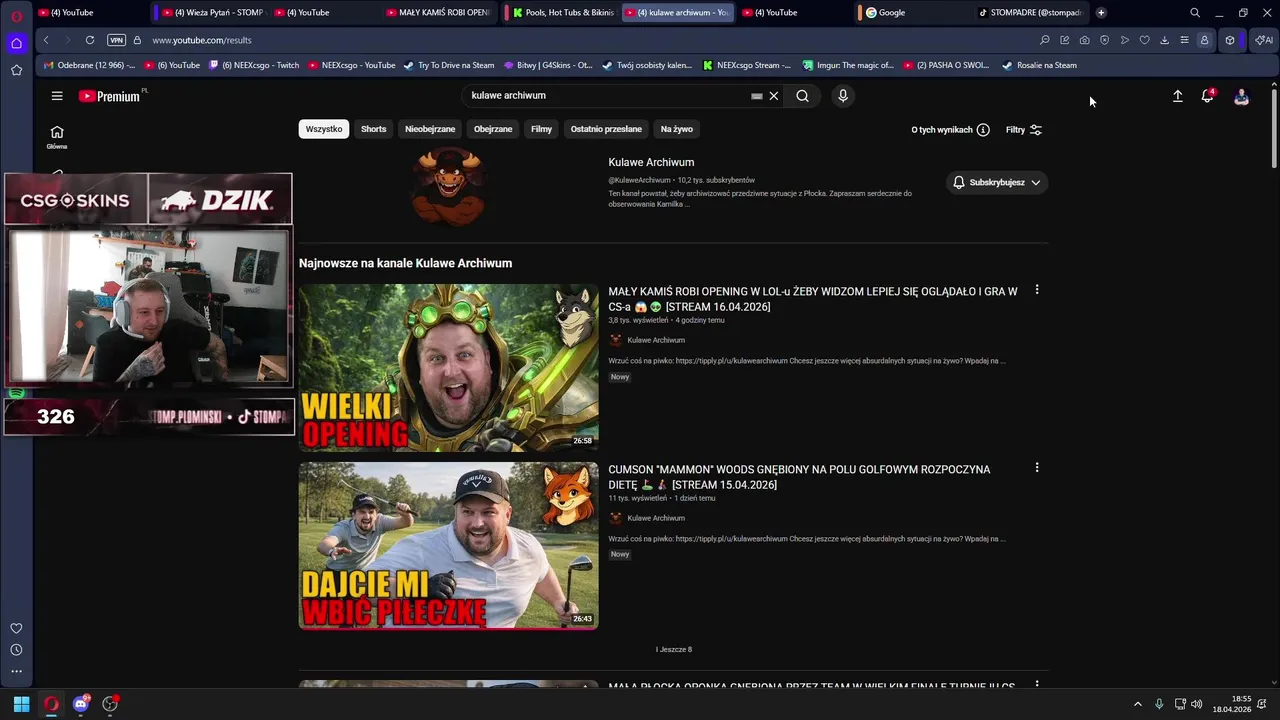Open O tych wynikach info
This screenshot has width=1280, height=720.
click(950, 130)
